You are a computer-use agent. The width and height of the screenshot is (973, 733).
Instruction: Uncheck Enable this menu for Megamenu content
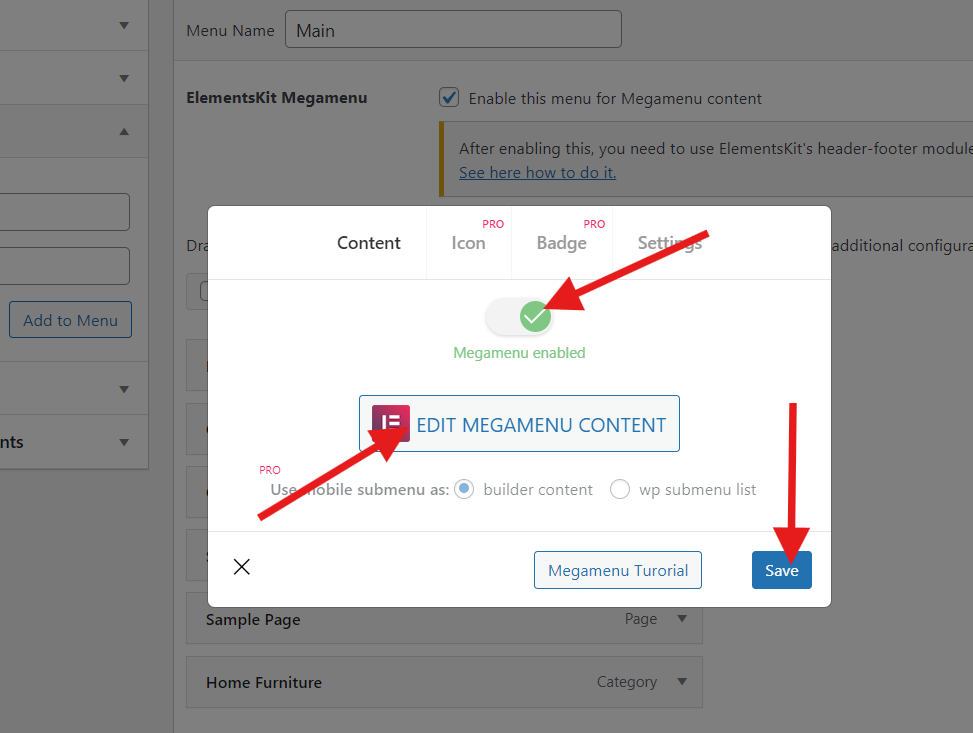point(449,97)
